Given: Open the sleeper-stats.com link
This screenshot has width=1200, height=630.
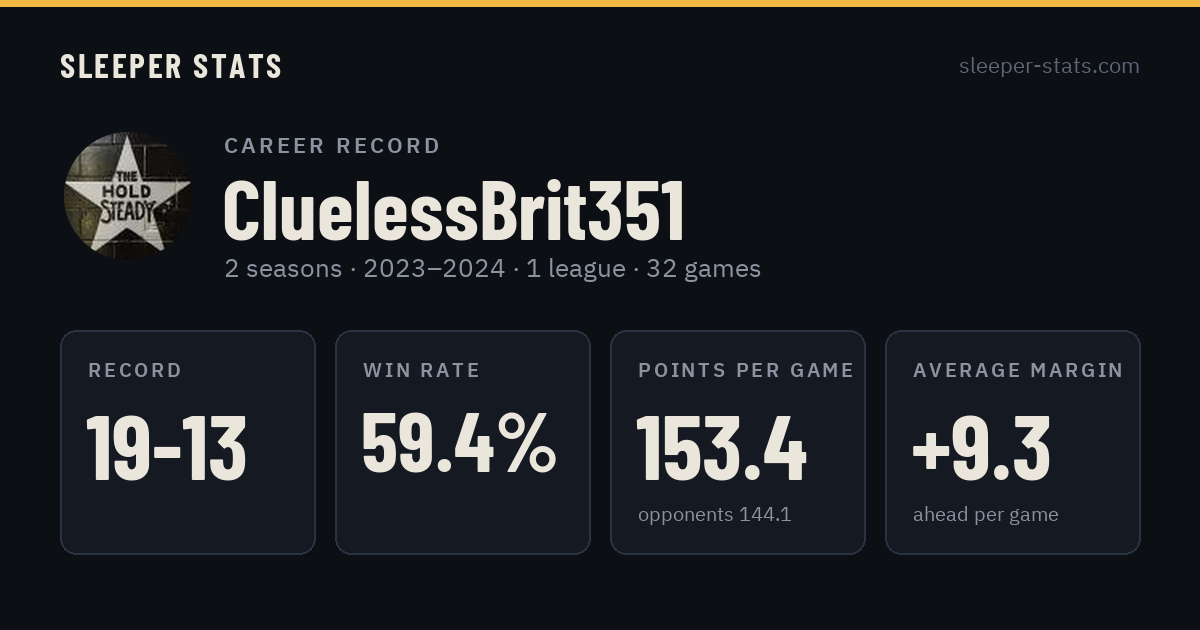Looking at the screenshot, I should point(1049,66).
